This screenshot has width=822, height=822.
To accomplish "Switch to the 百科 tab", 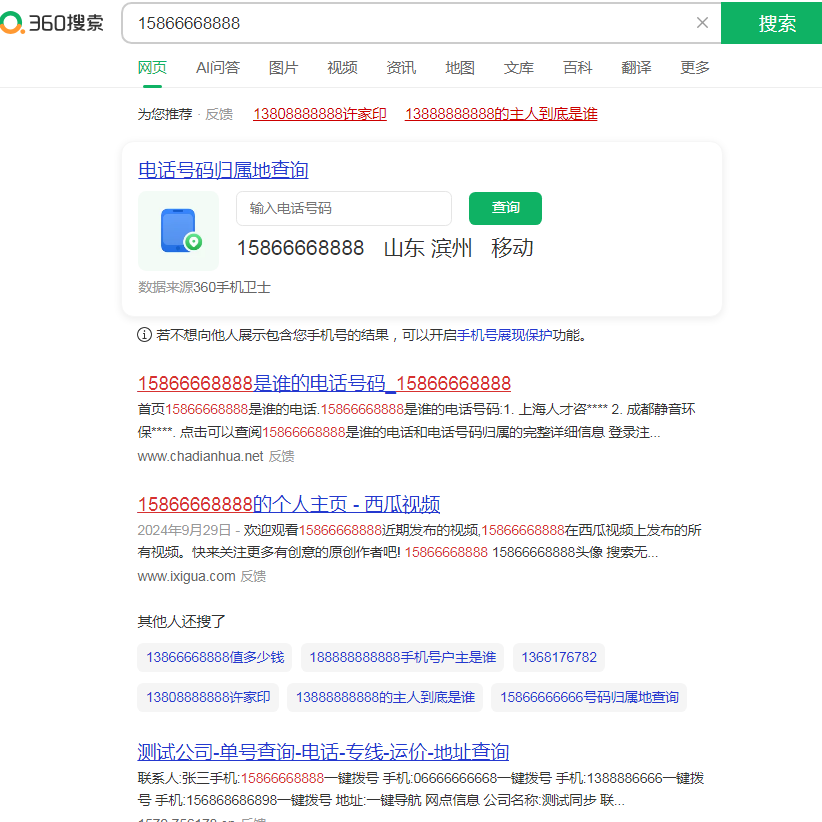I will pos(577,68).
